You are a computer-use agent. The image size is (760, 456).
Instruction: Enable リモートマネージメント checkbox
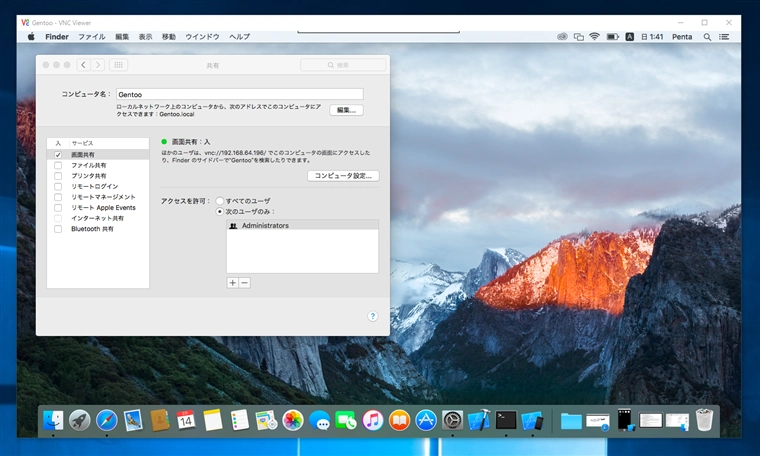tap(58, 197)
